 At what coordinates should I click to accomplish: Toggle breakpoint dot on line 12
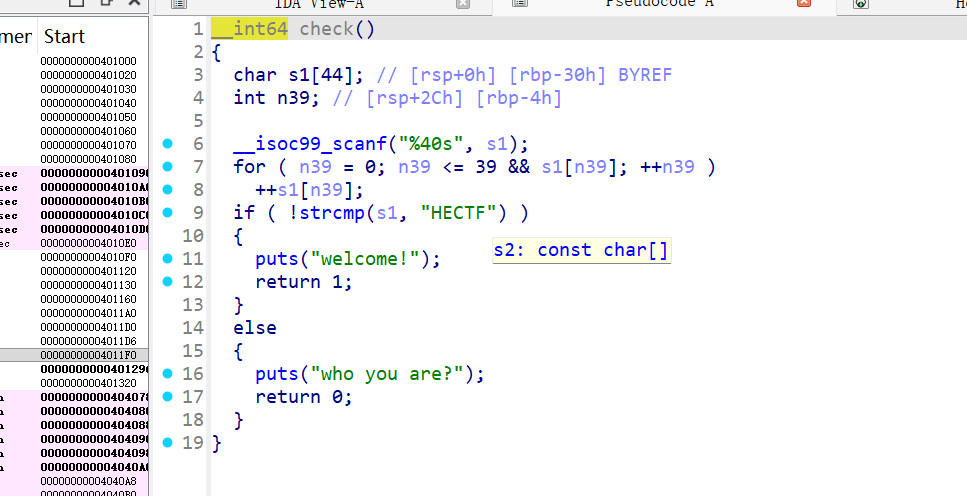(x=168, y=282)
